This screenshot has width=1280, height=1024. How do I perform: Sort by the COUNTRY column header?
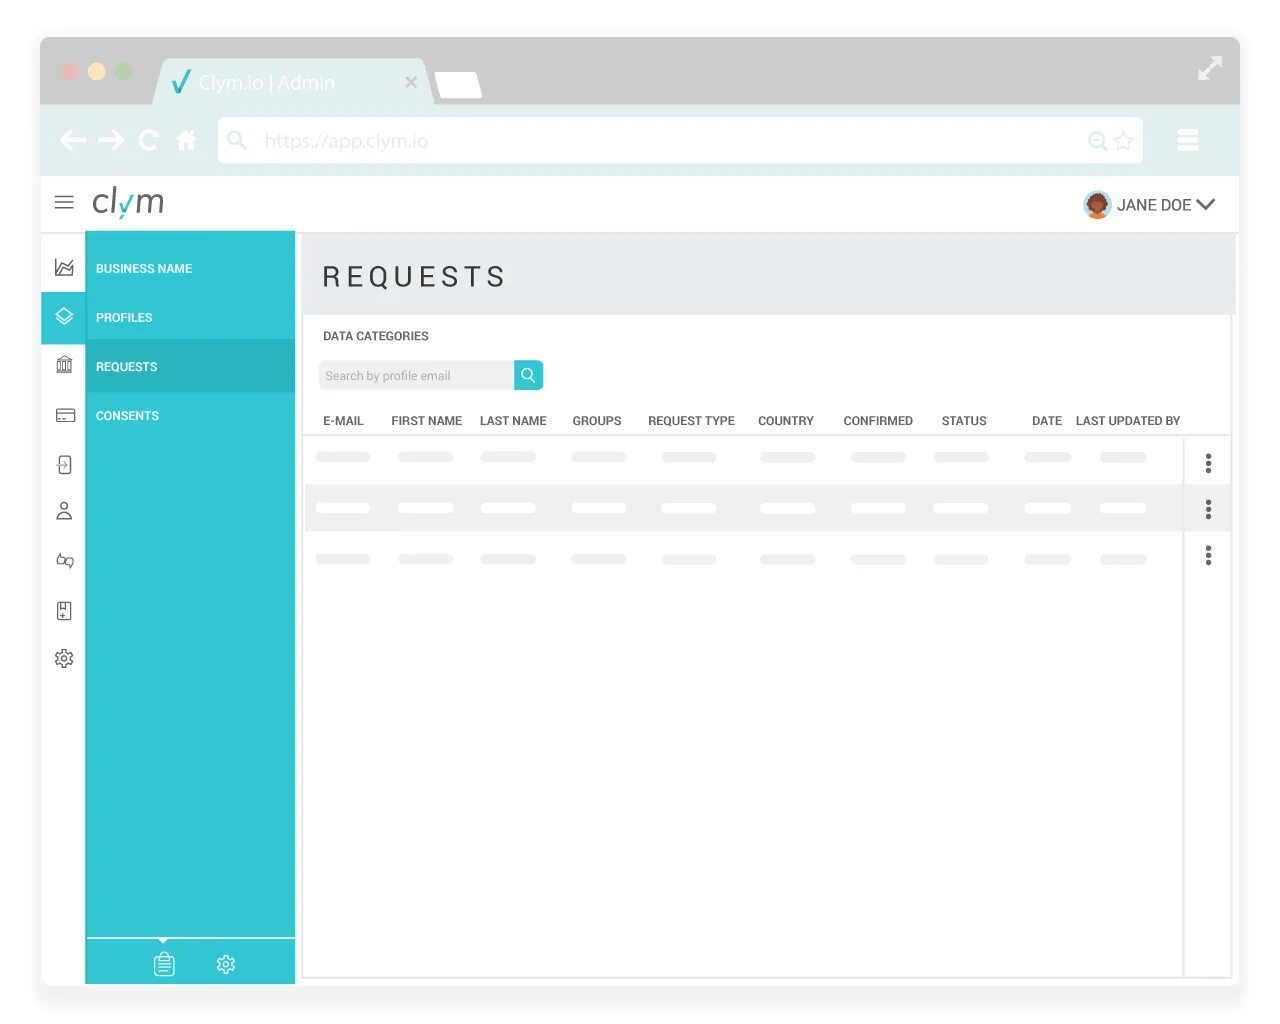pyautogui.click(x=786, y=421)
